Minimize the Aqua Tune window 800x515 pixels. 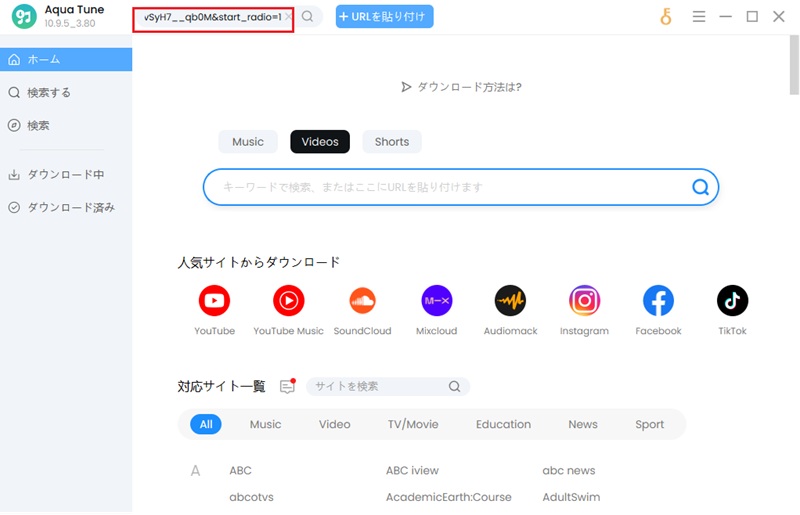(726, 17)
